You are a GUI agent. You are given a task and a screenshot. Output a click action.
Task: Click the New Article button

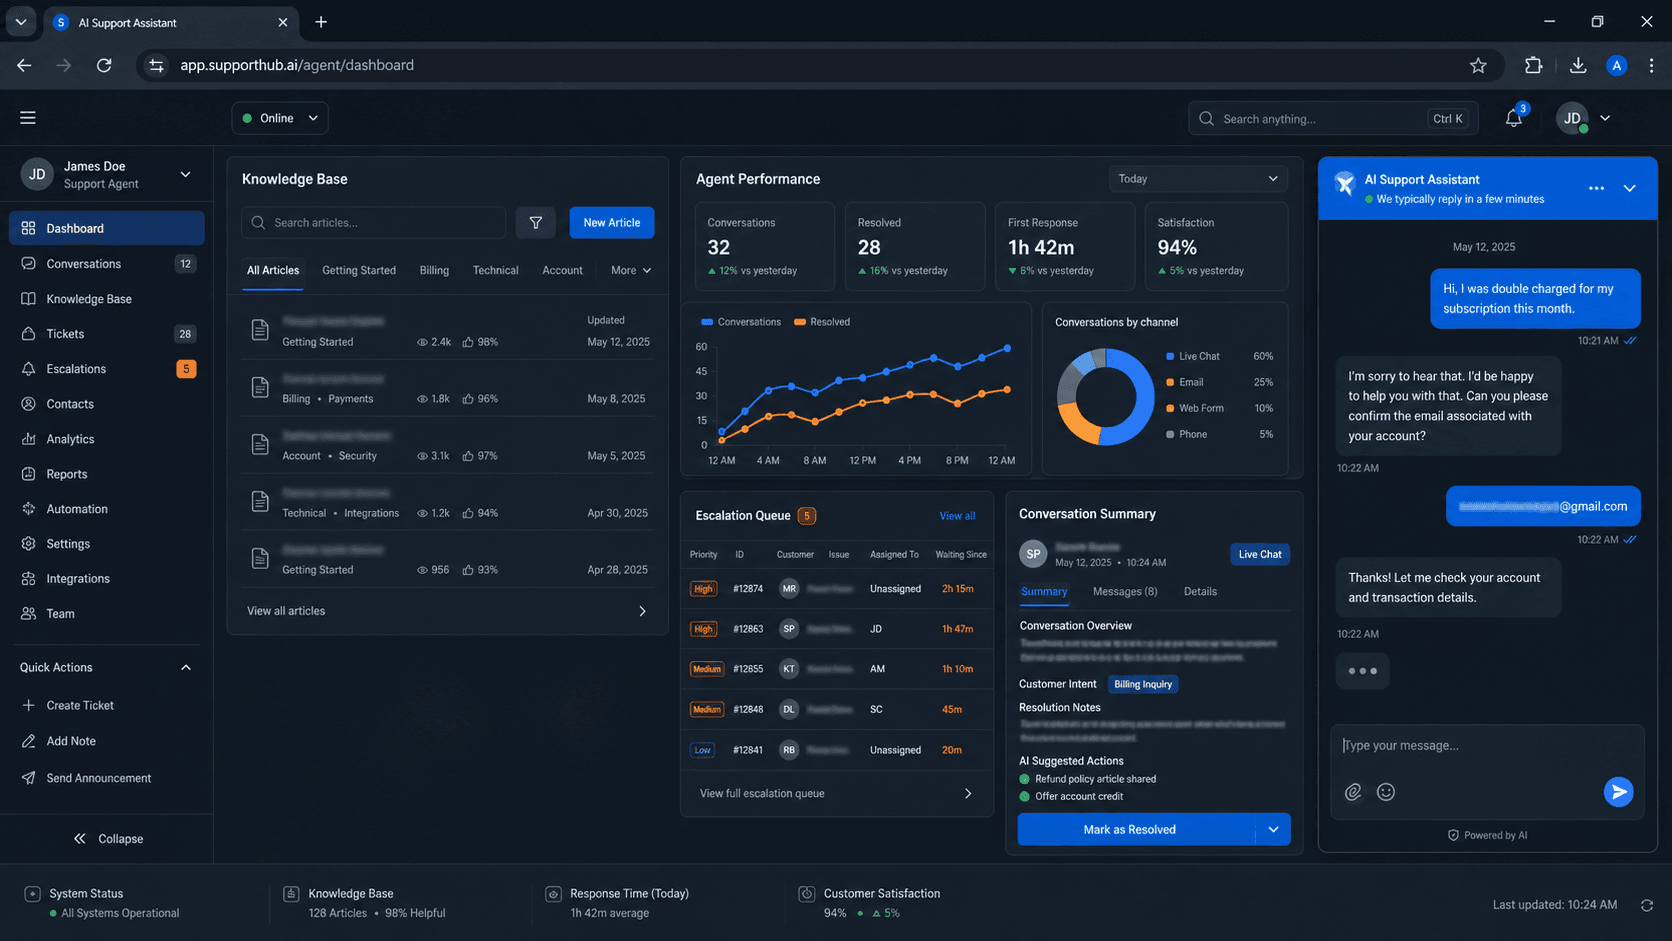pyautogui.click(x=612, y=223)
